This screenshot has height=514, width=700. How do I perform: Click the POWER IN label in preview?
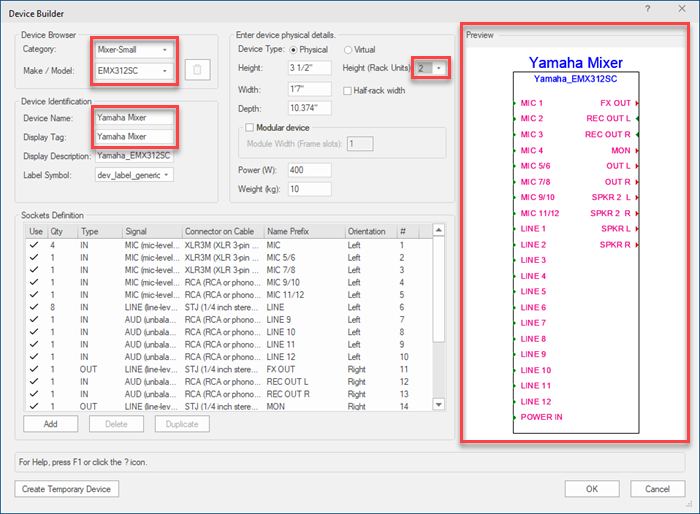pyautogui.click(x=541, y=417)
